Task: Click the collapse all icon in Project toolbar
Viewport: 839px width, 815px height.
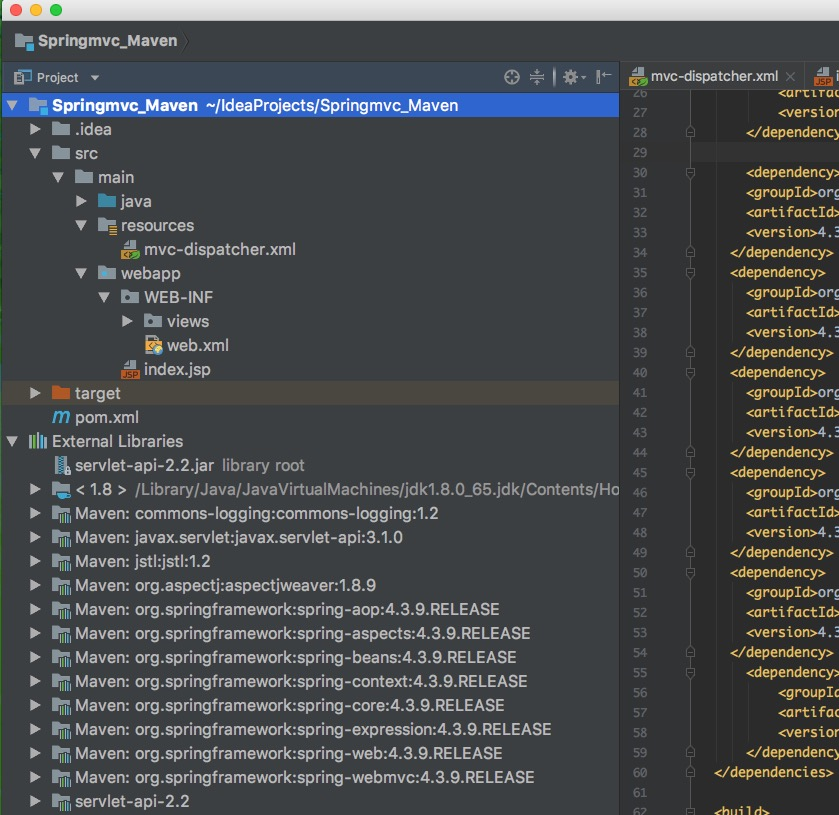Action: click(x=537, y=77)
